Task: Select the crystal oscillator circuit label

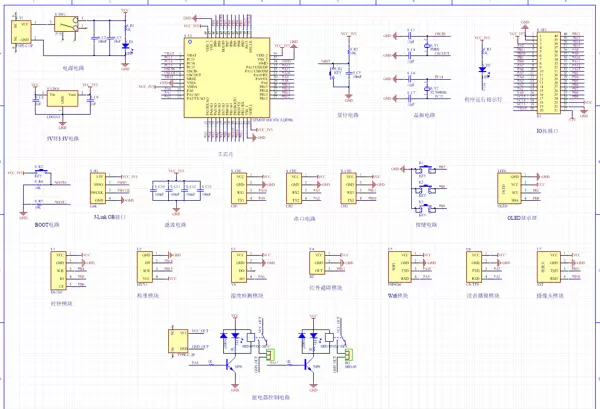Action: click(x=423, y=114)
